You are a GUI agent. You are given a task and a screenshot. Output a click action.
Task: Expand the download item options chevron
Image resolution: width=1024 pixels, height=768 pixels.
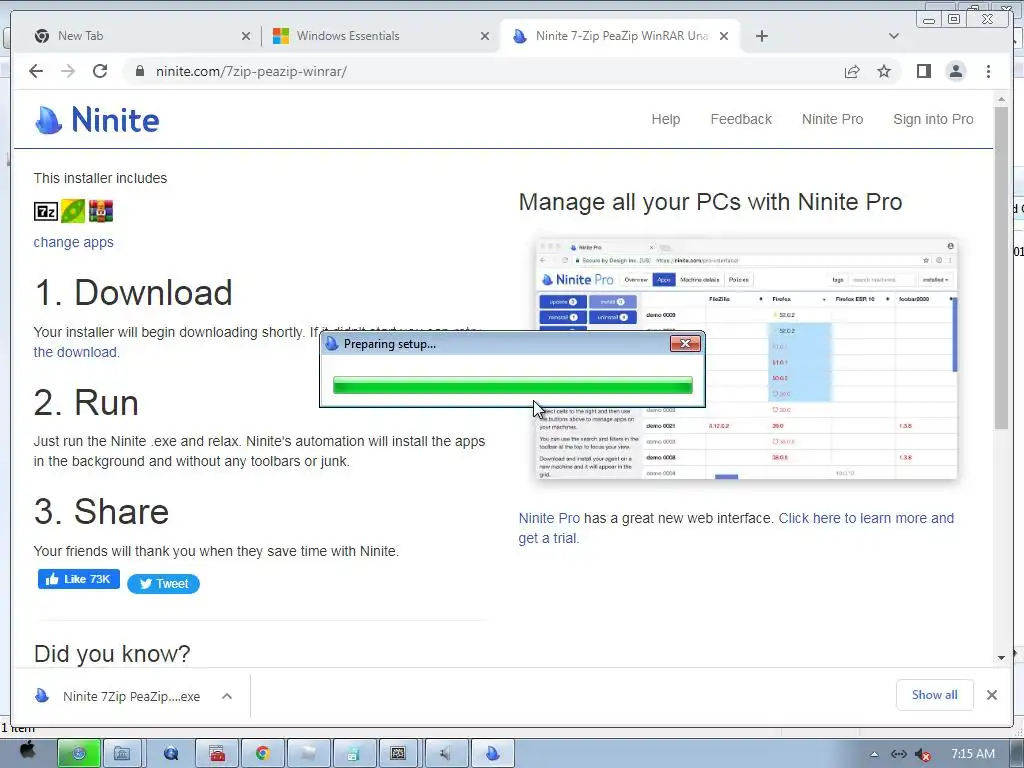(227, 696)
